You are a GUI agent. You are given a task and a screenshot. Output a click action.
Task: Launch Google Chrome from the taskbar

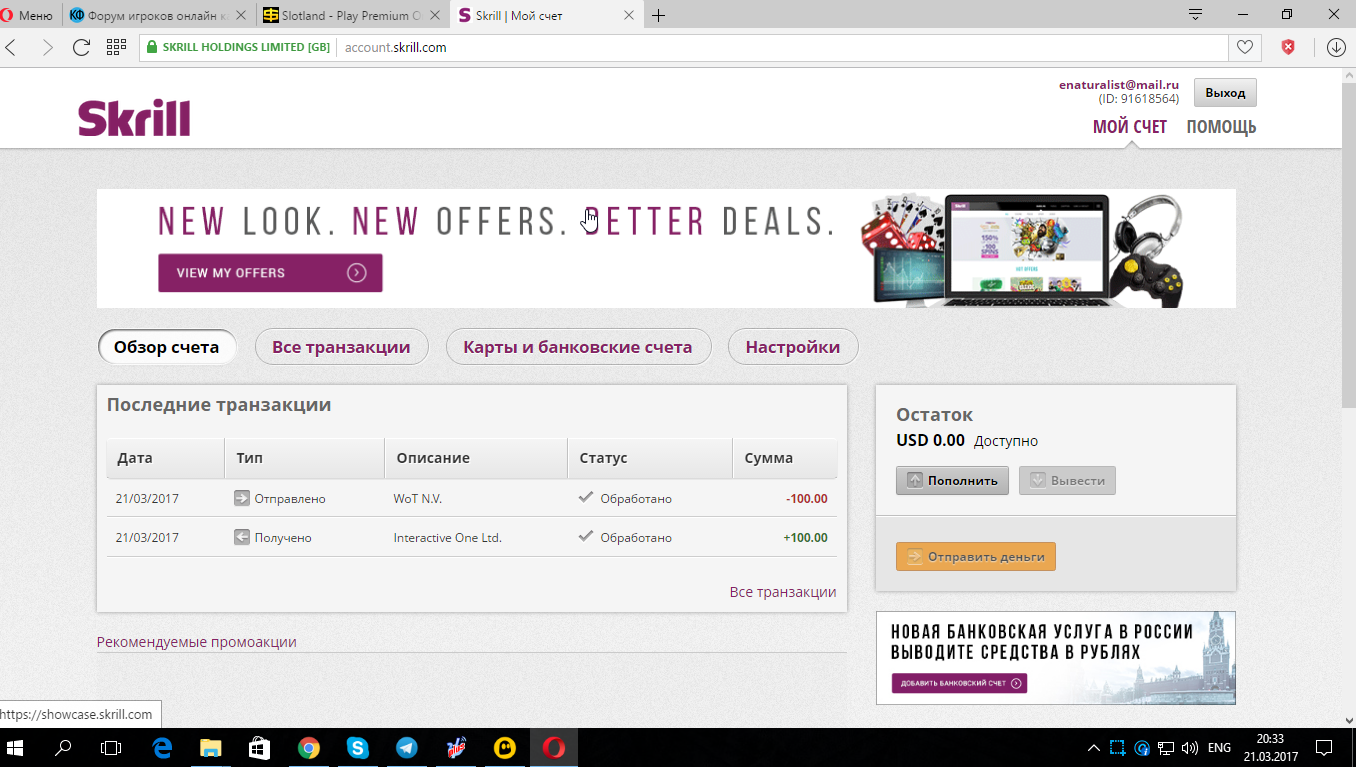click(x=308, y=748)
